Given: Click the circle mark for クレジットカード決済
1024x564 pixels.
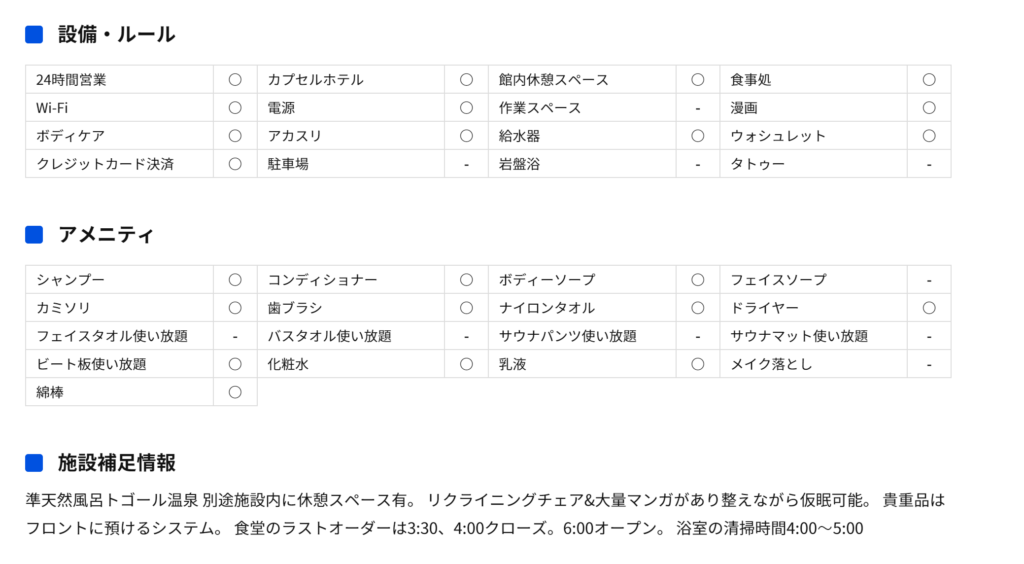Looking at the screenshot, I should pyautogui.click(x=235, y=164).
